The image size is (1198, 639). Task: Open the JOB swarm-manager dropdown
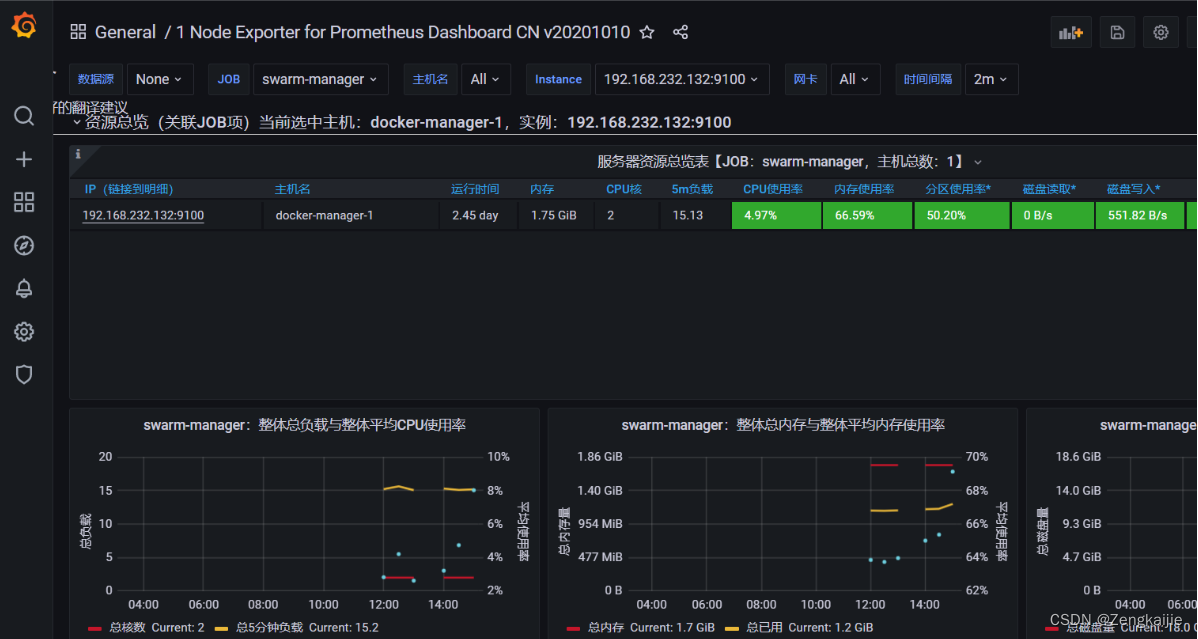(320, 79)
